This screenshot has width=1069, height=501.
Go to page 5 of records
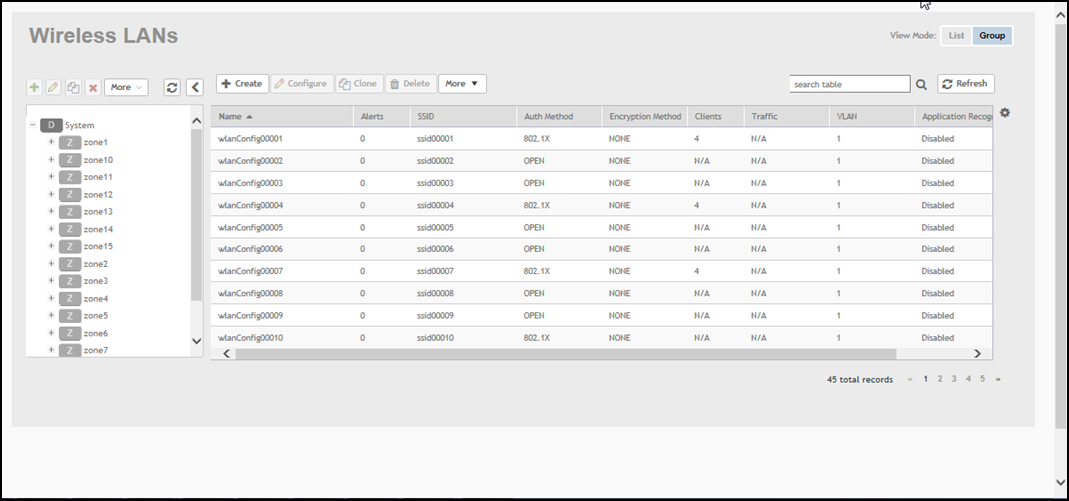click(x=982, y=379)
